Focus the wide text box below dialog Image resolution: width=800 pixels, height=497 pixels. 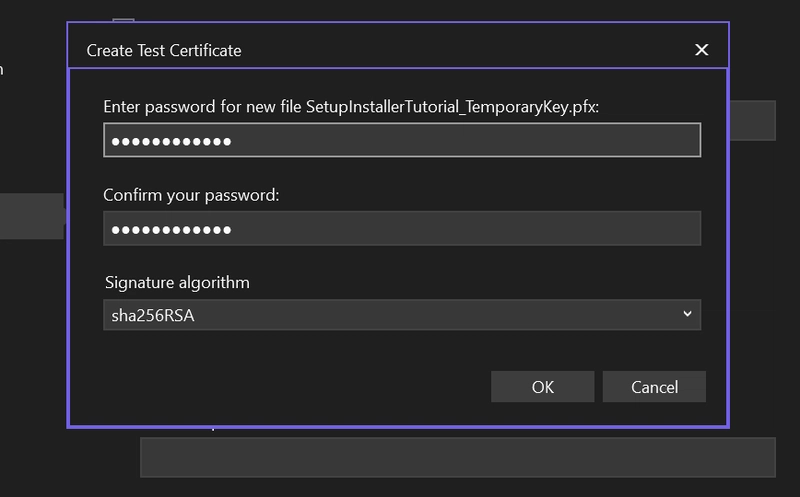[x=458, y=457]
